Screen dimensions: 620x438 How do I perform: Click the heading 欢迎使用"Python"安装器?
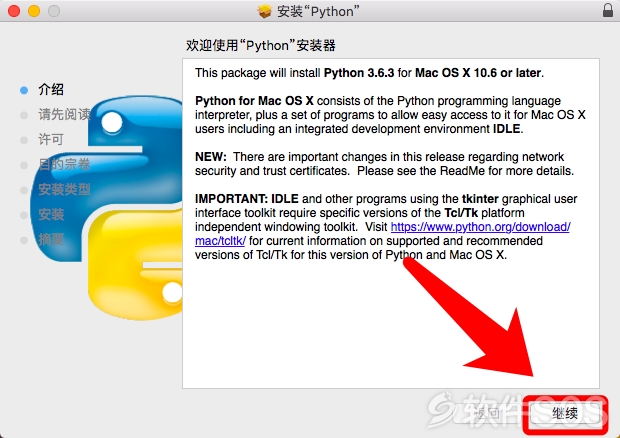pos(261,45)
